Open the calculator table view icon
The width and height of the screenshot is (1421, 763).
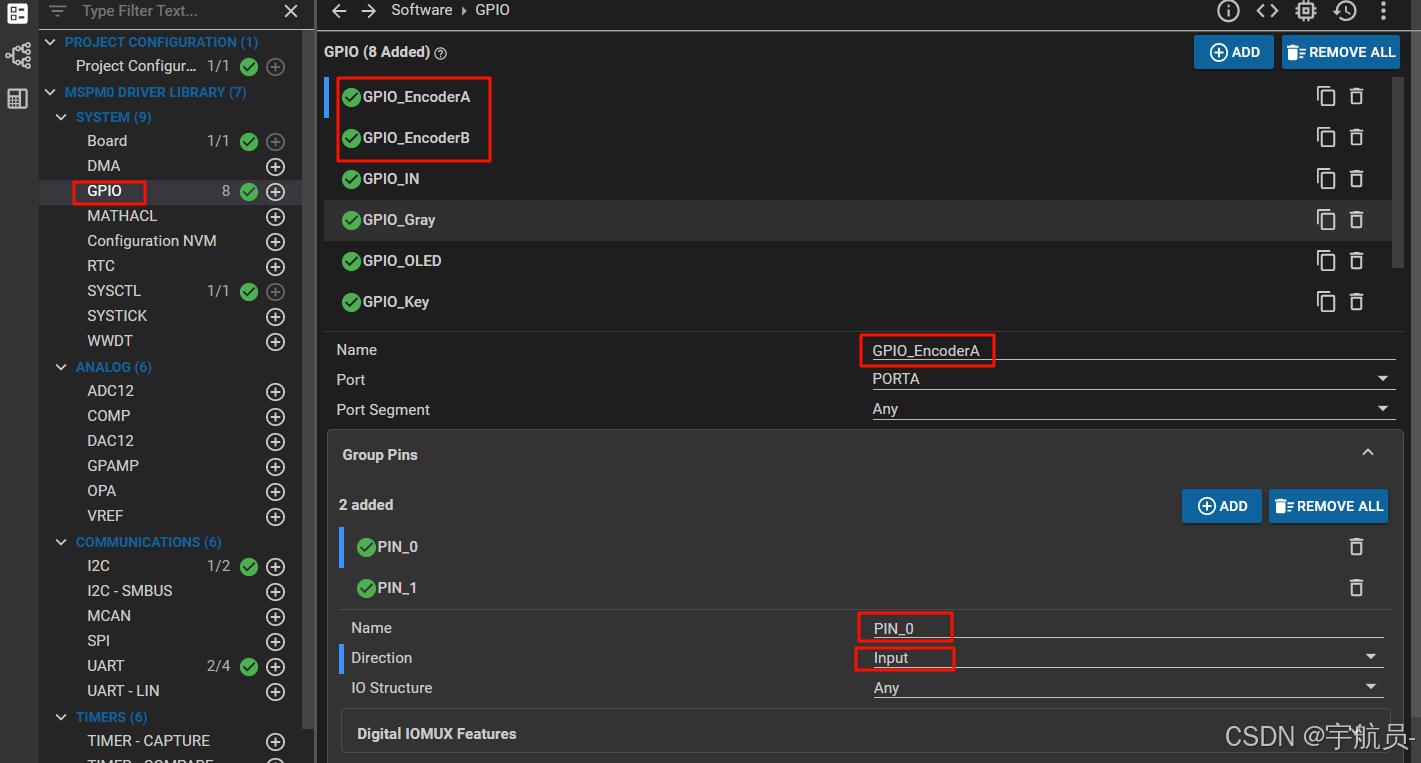[17, 98]
